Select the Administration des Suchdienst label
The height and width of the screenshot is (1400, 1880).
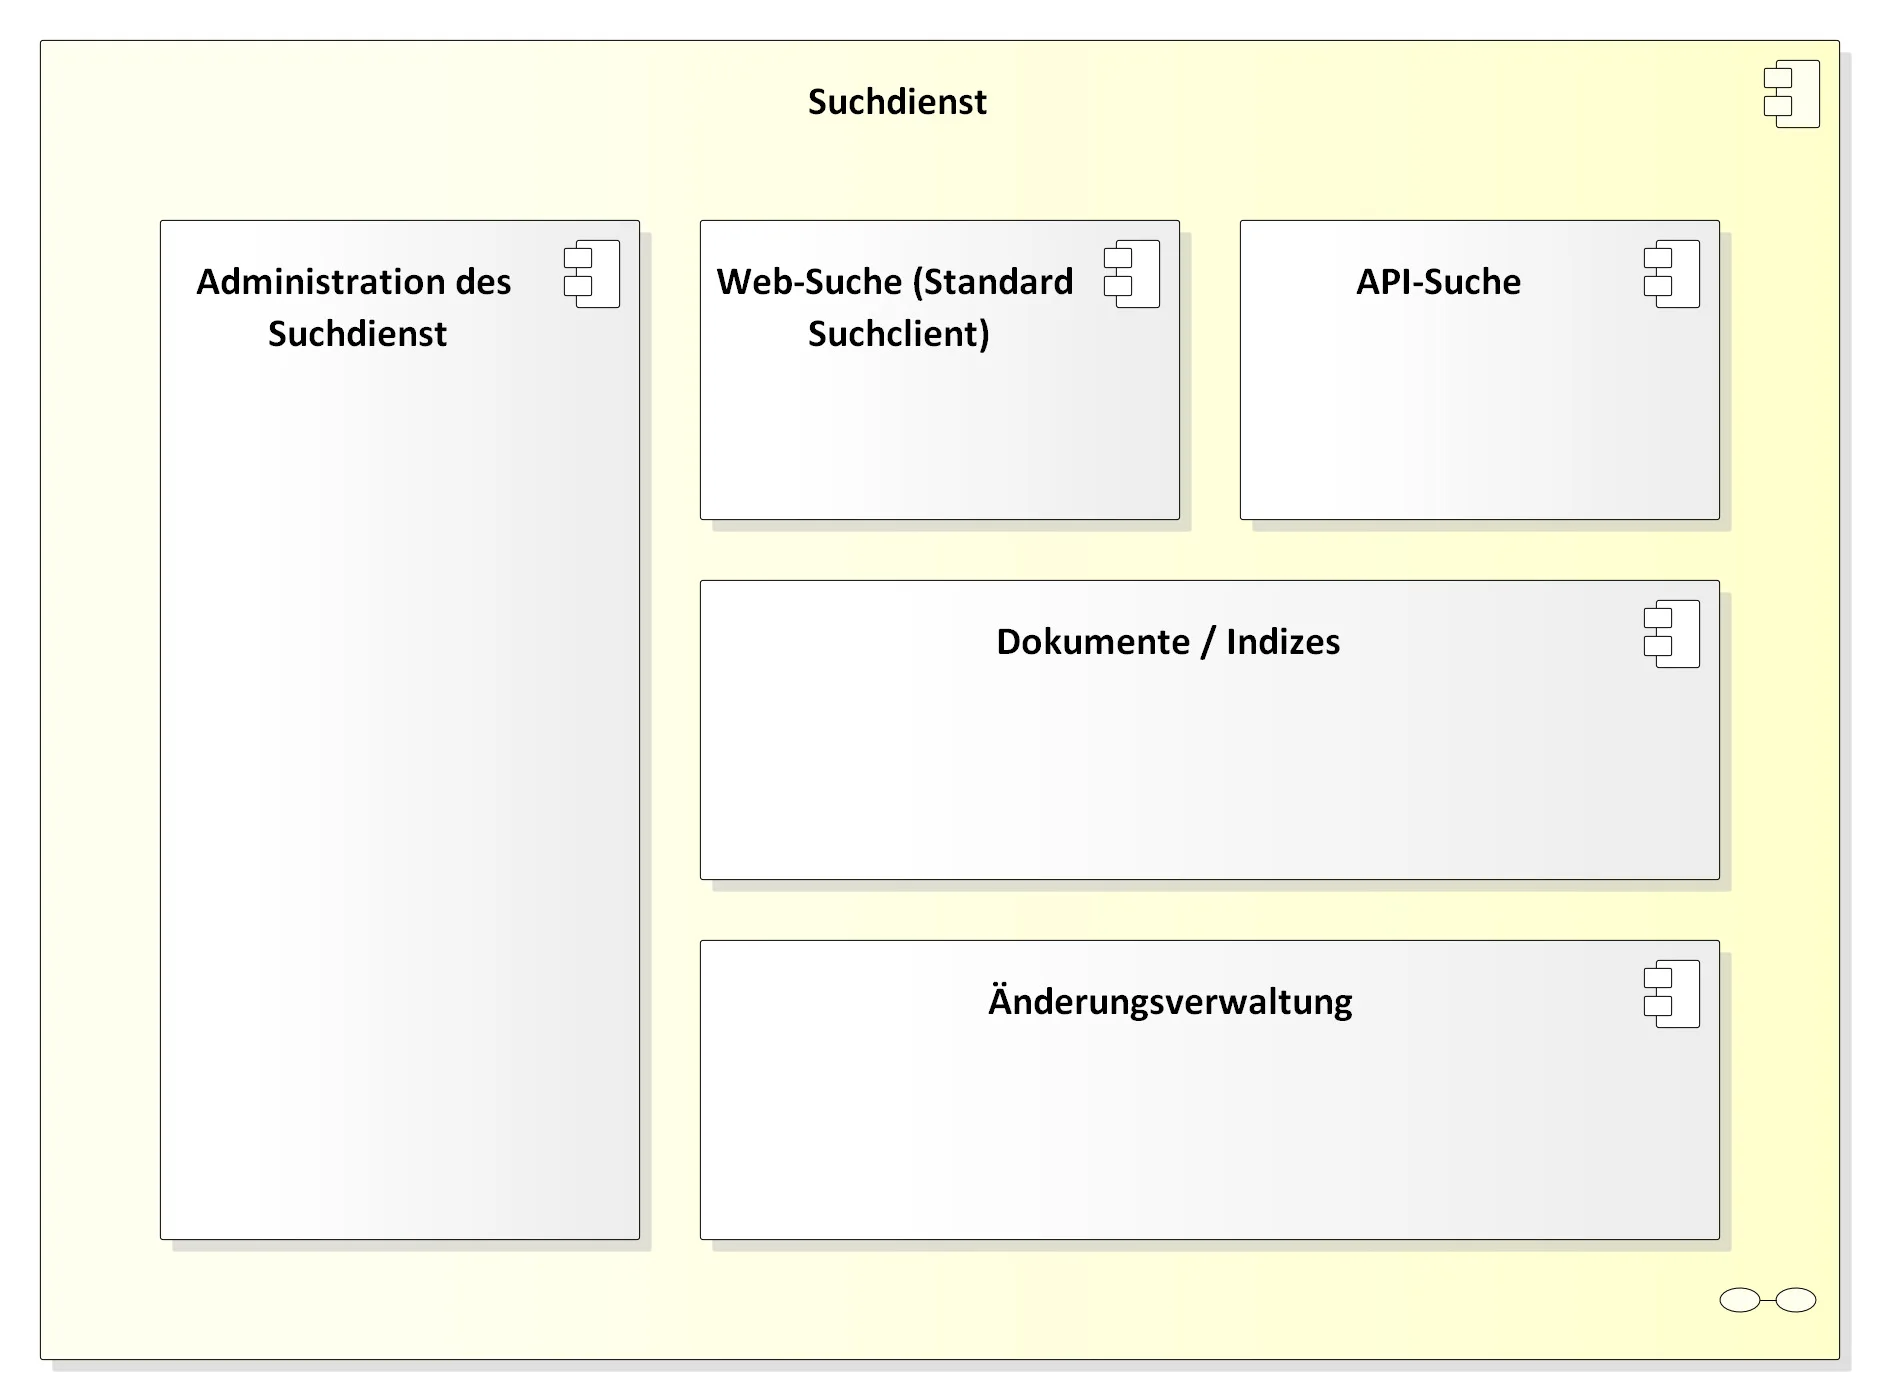355,307
